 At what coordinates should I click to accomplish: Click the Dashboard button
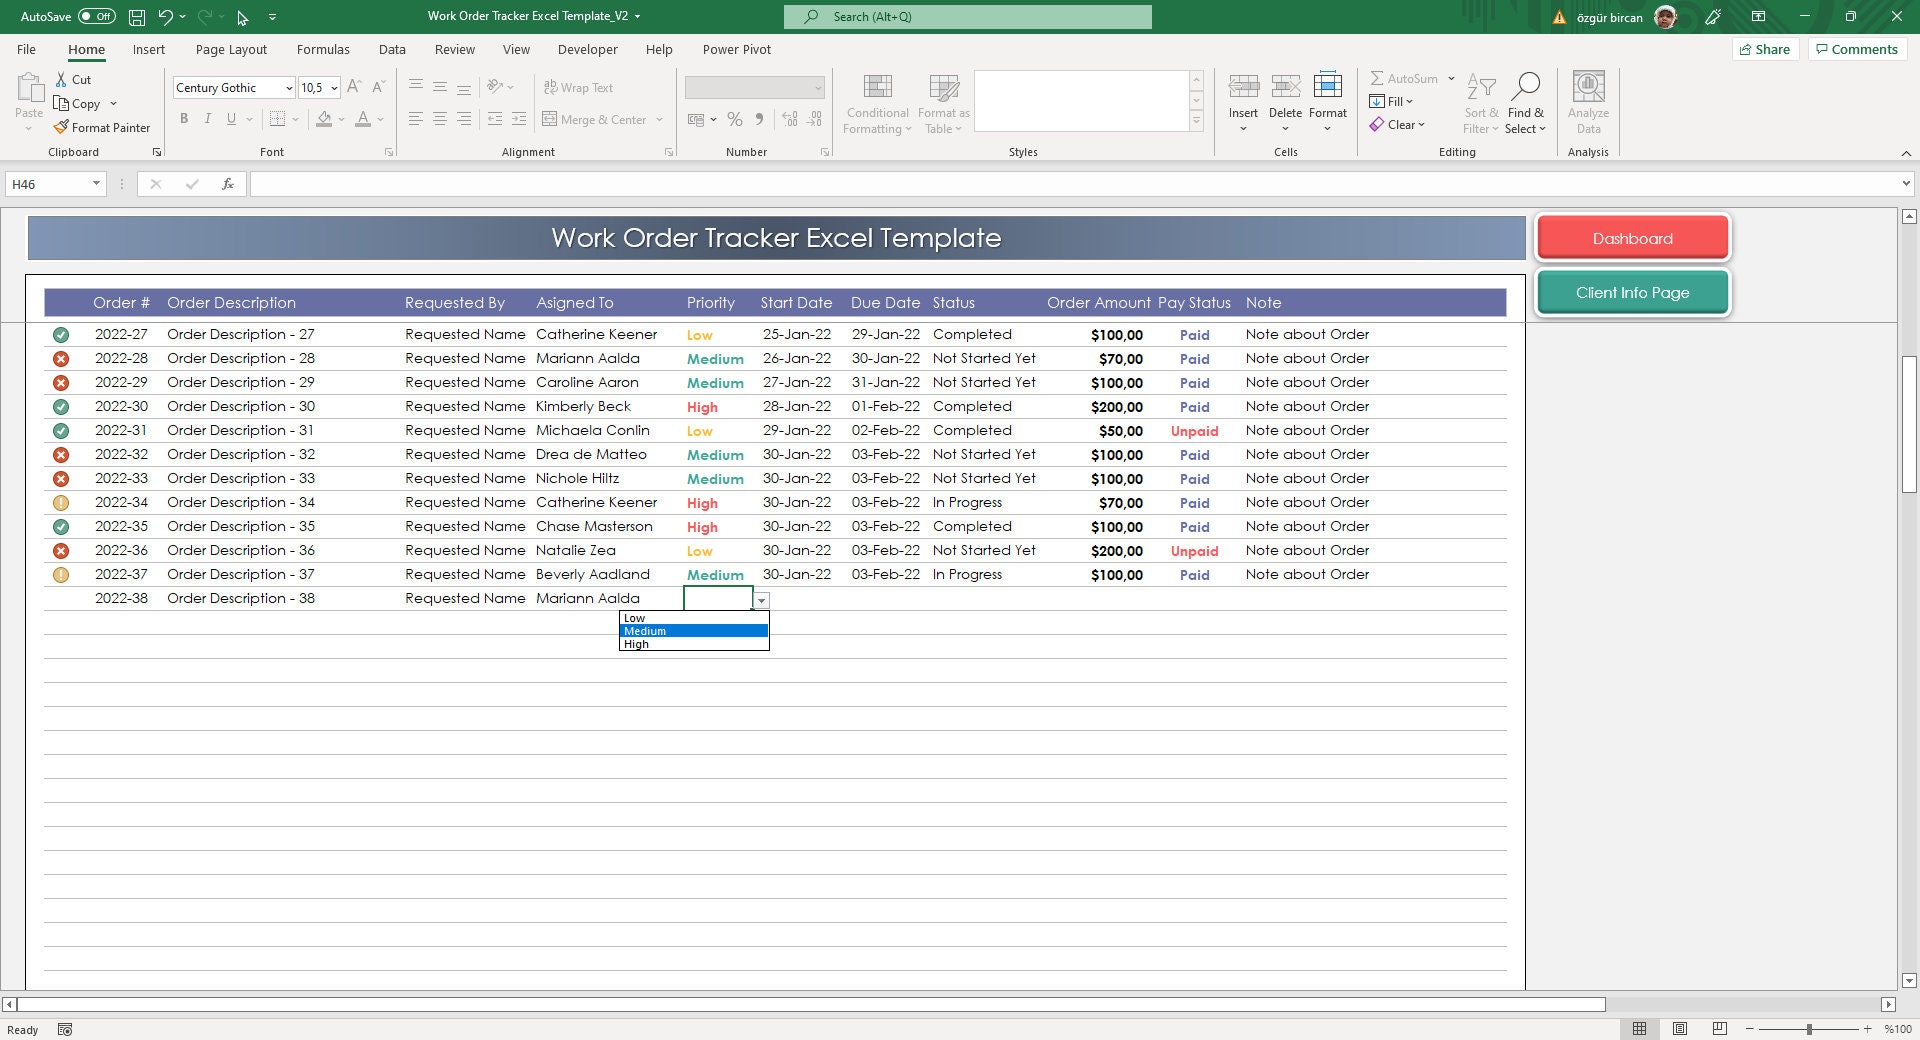pyautogui.click(x=1632, y=238)
